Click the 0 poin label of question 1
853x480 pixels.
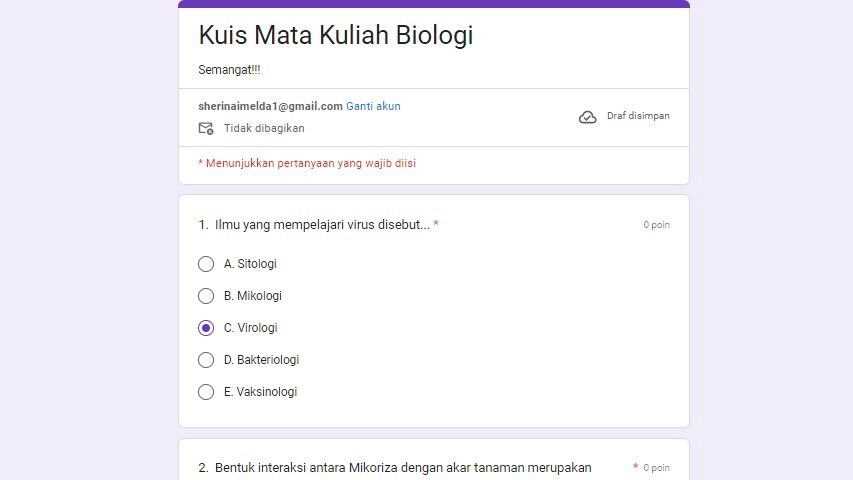656,225
